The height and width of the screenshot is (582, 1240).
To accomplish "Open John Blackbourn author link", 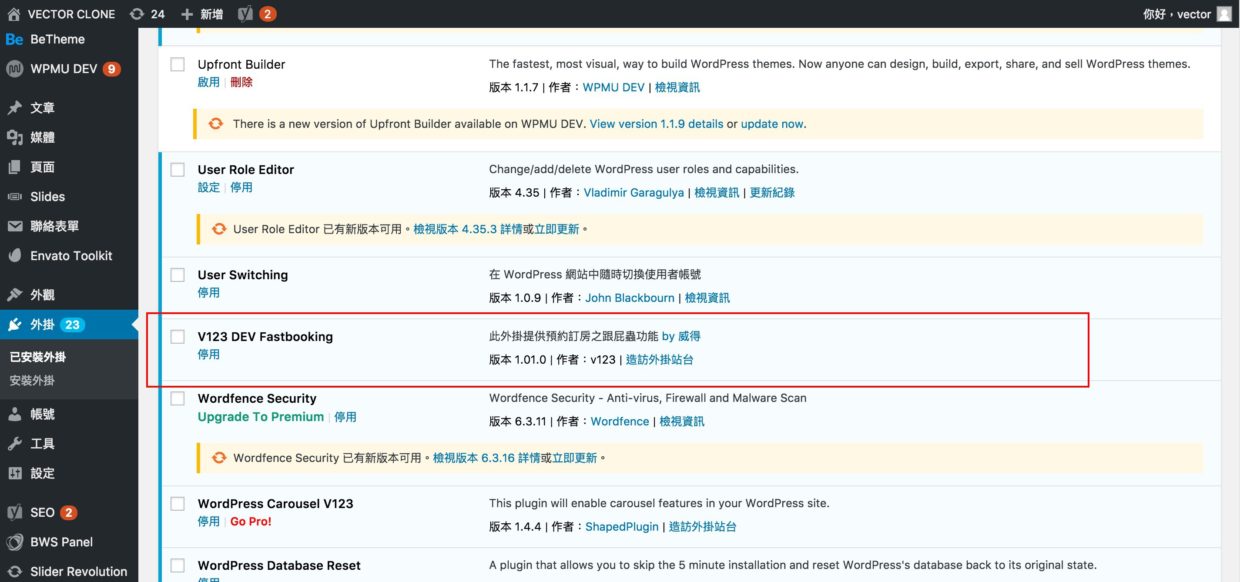I will tap(631, 298).
